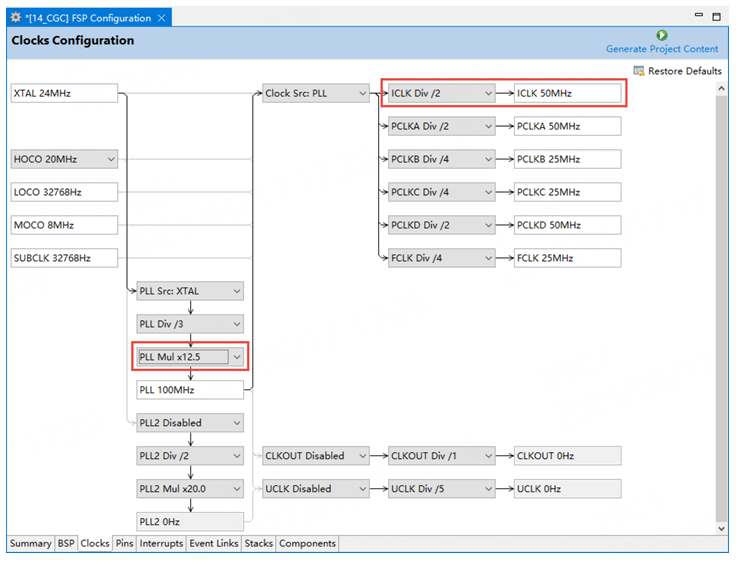Click the Restore Defaults icon
This screenshot has height=564, width=738.
[x=639, y=71]
